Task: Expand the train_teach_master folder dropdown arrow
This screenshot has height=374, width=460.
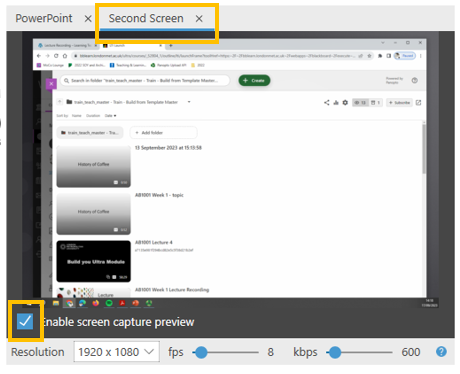Action: click(x=189, y=102)
